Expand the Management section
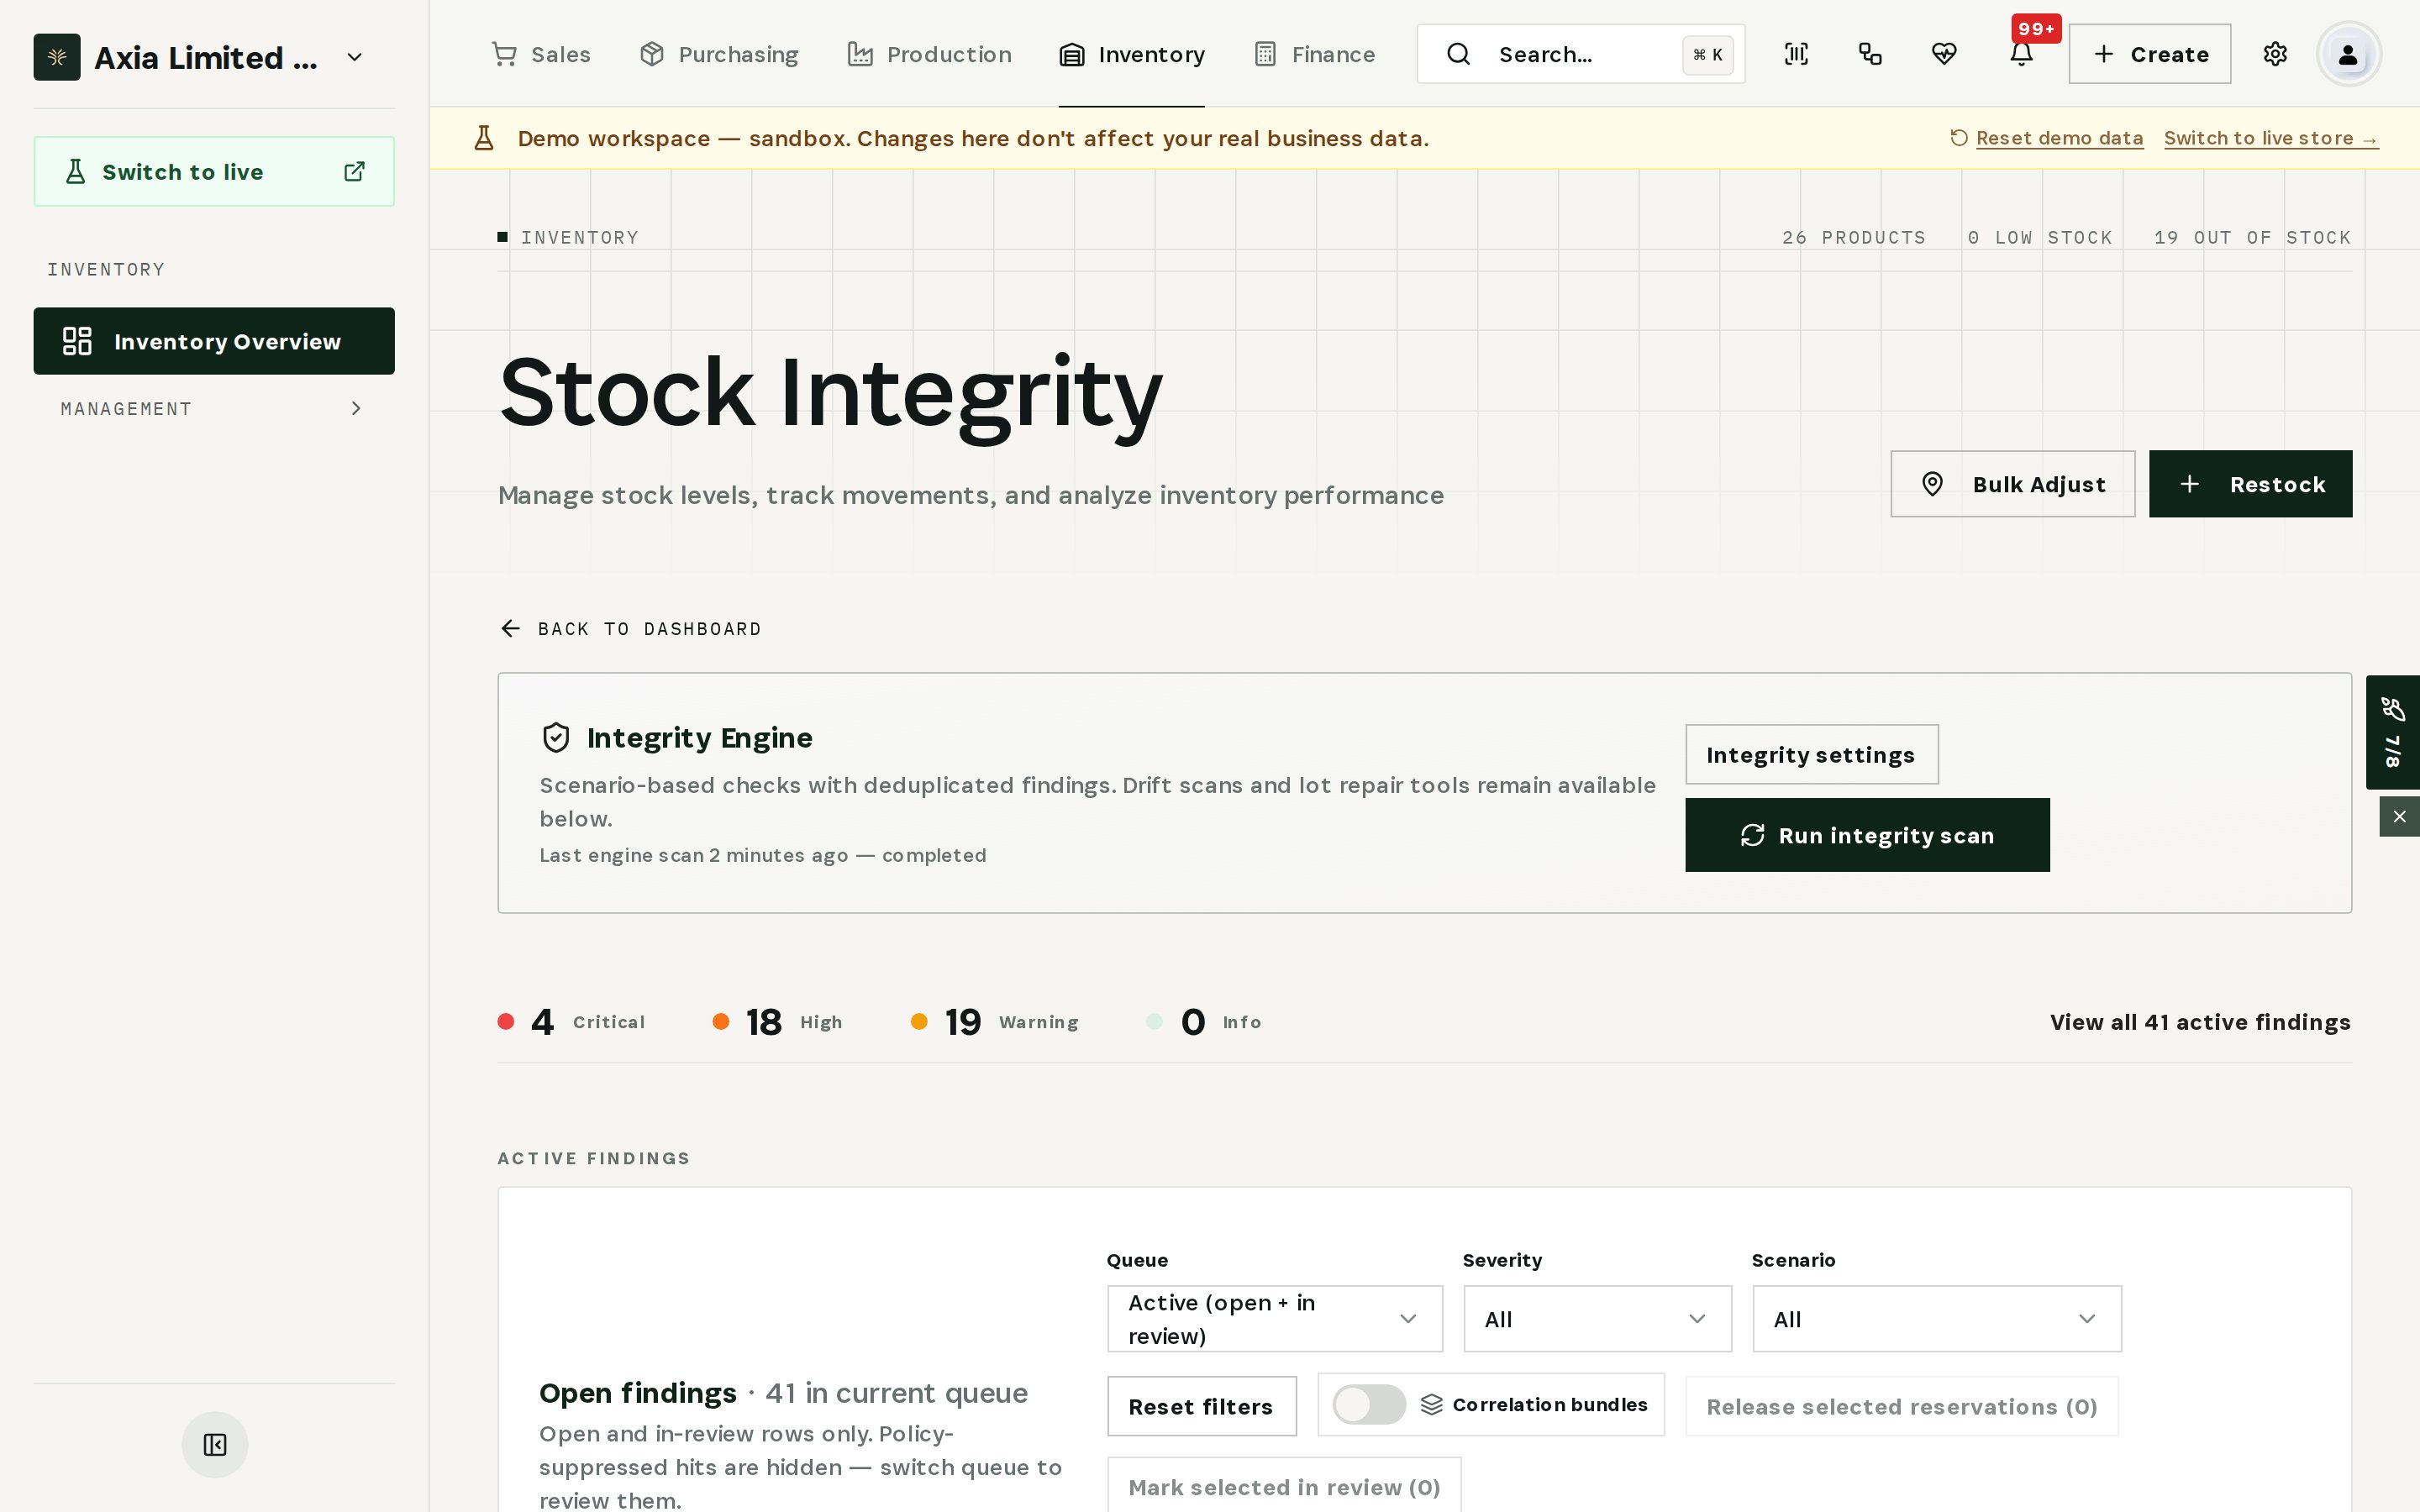 [x=214, y=409]
